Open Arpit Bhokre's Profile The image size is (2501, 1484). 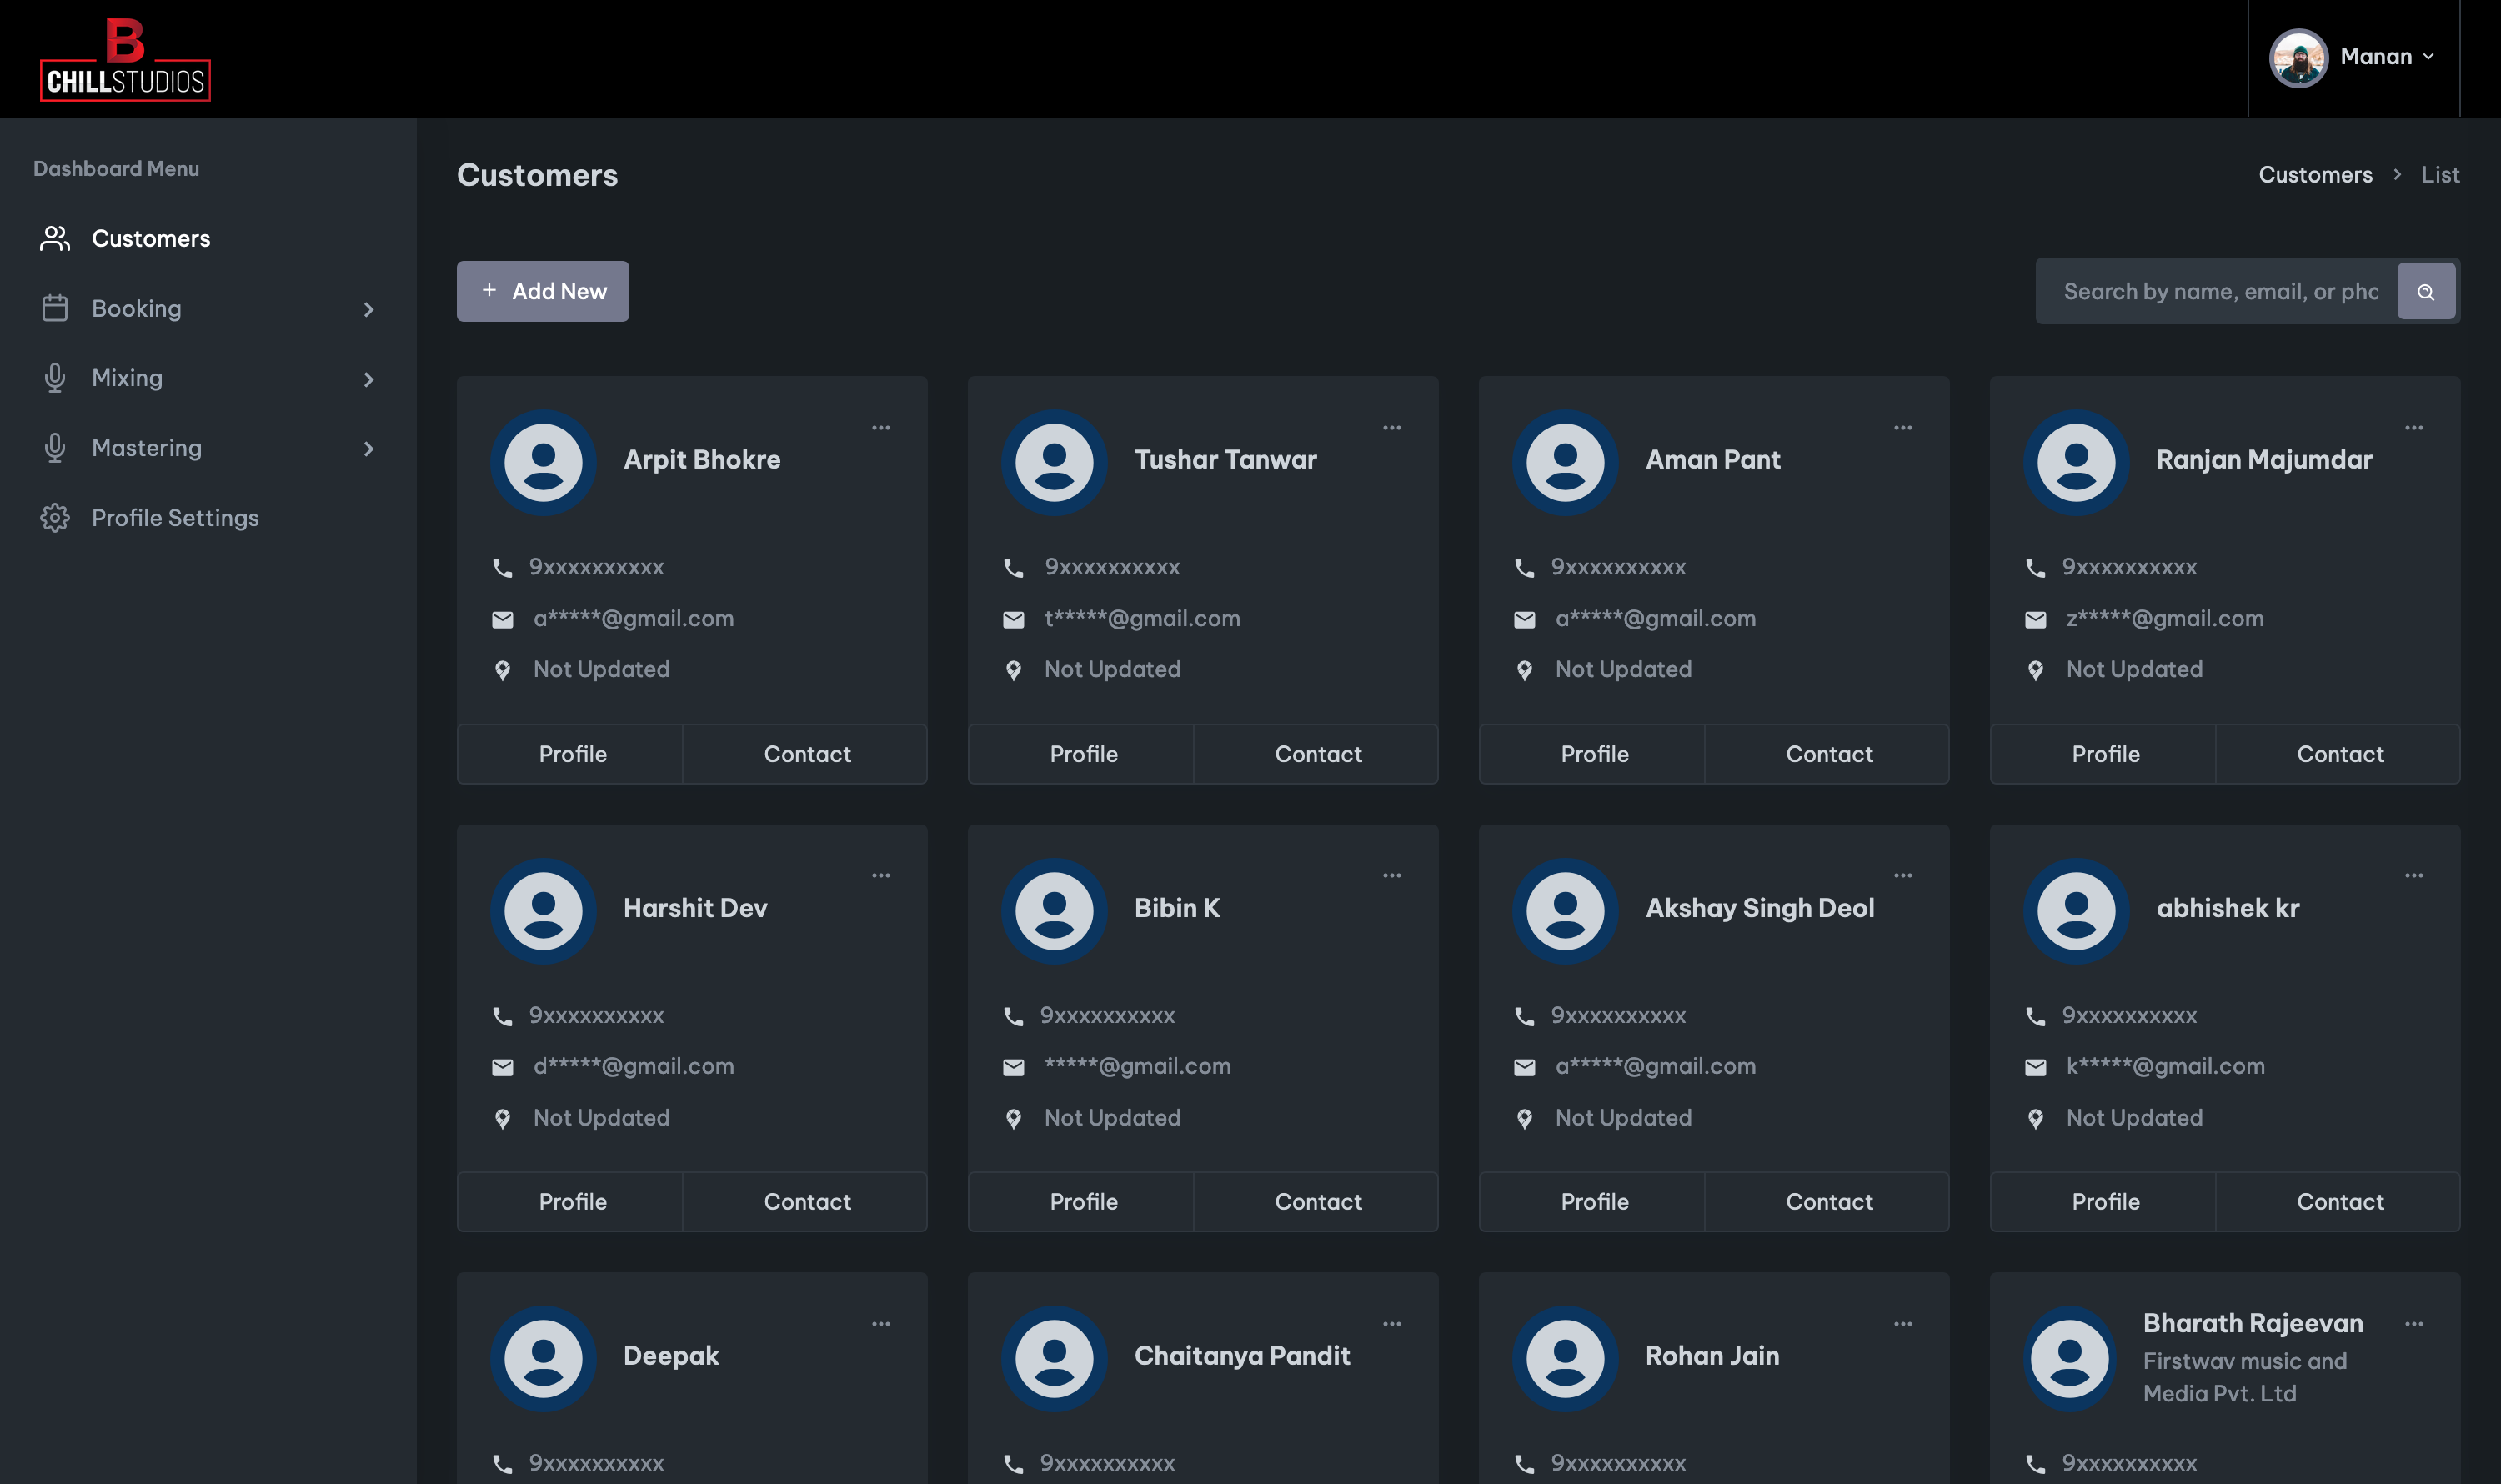click(571, 754)
